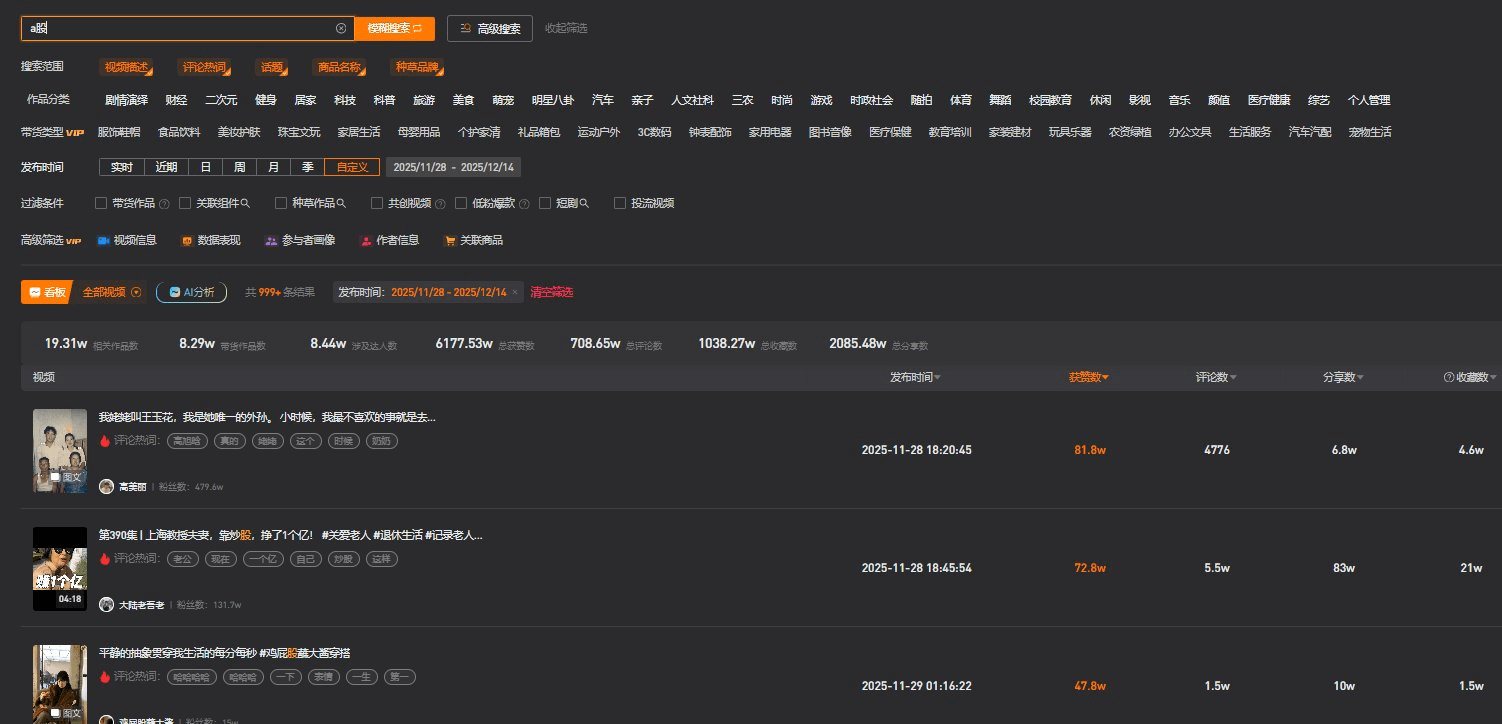Toggle the 话题 search scope tag
The width and height of the screenshot is (1502, 724).
[x=271, y=67]
